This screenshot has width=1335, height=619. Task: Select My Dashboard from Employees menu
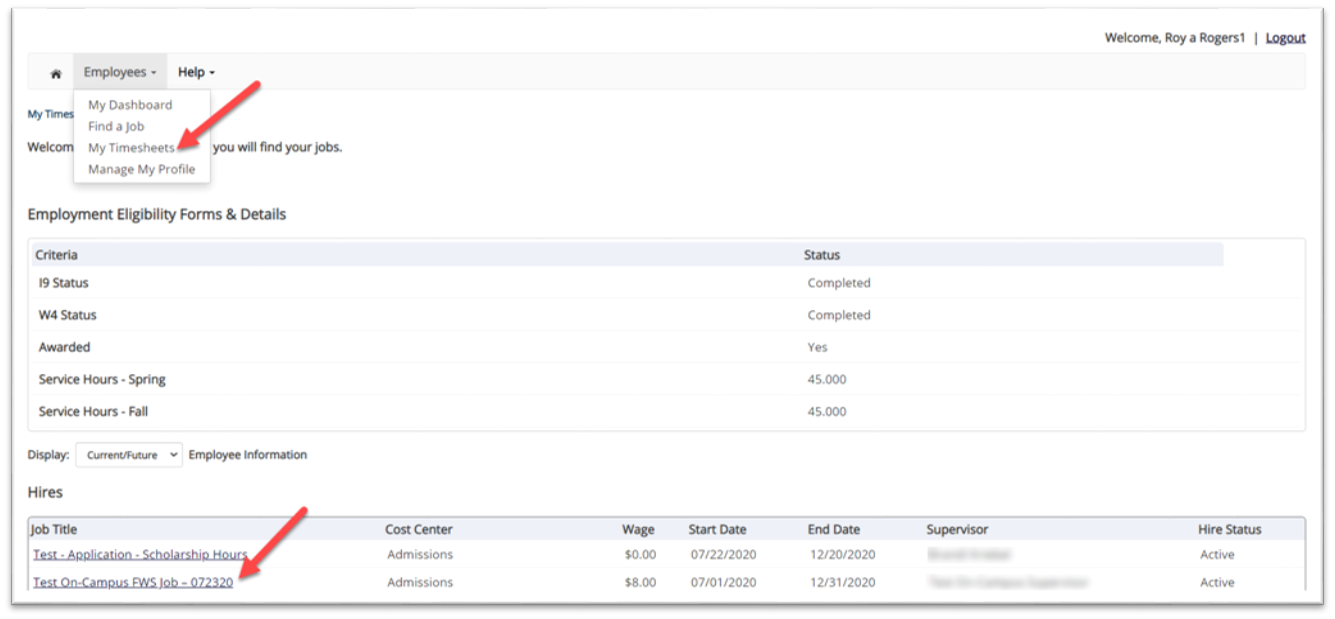(x=130, y=105)
